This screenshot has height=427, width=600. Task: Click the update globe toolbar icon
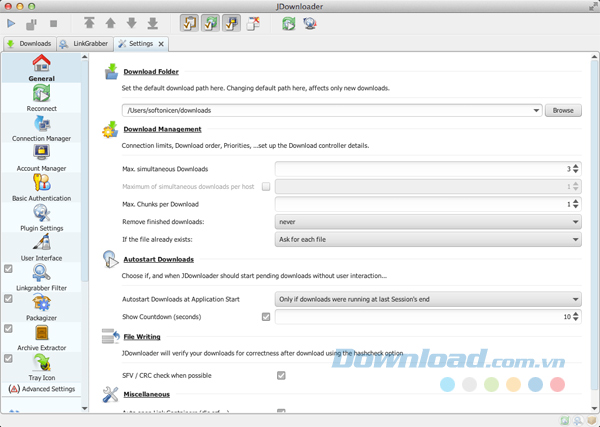[x=310, y=23]
